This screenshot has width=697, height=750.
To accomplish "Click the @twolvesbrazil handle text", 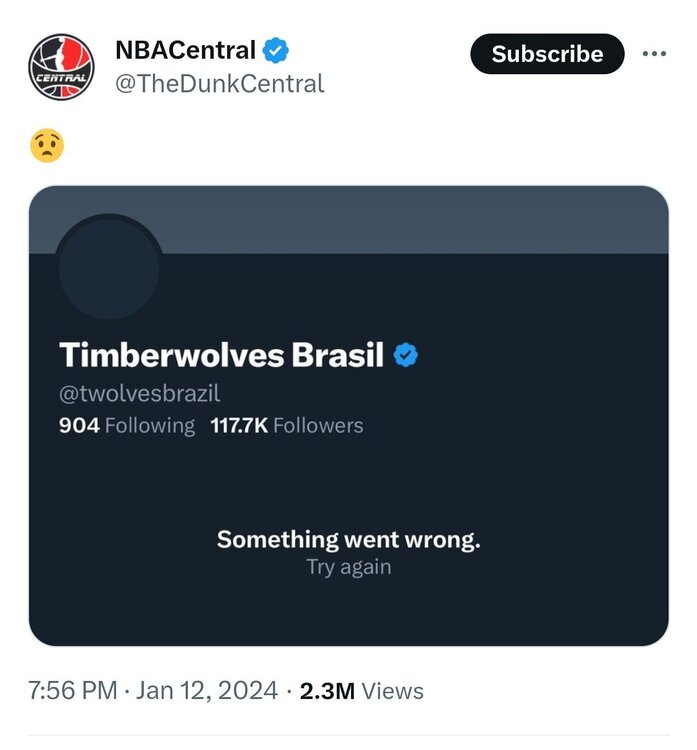I will pyautogui.click(x=139, y=393).
